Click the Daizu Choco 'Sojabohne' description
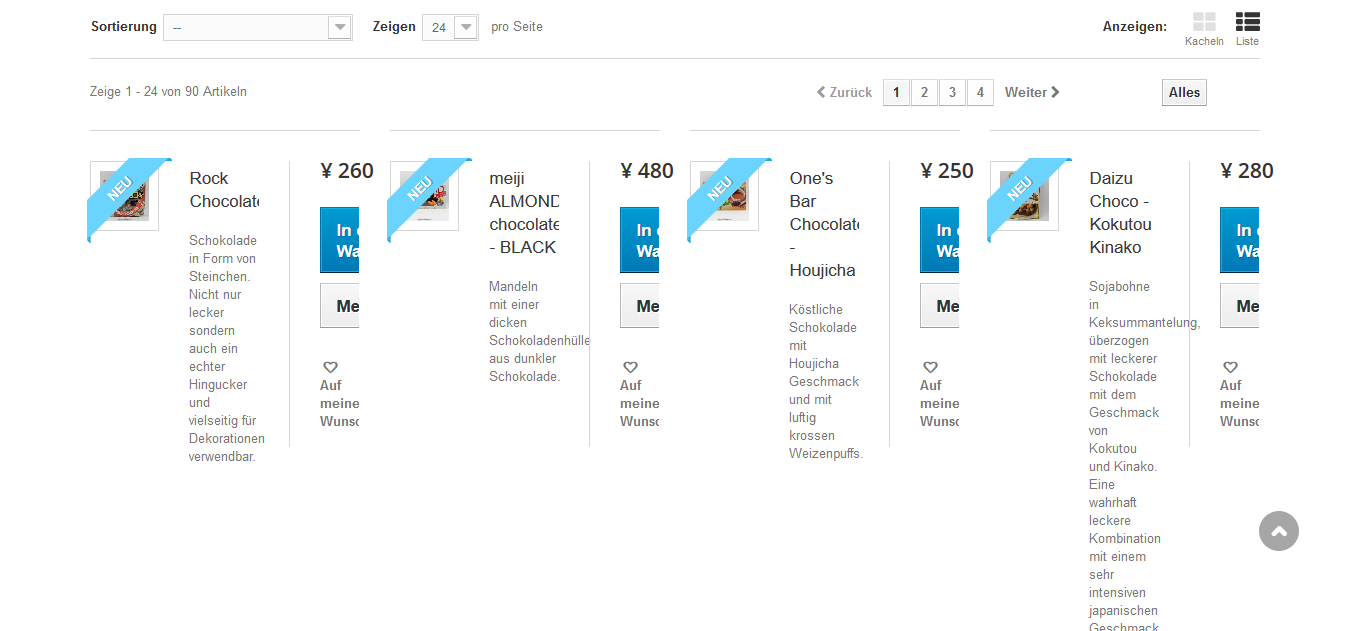 point(1144,457)
